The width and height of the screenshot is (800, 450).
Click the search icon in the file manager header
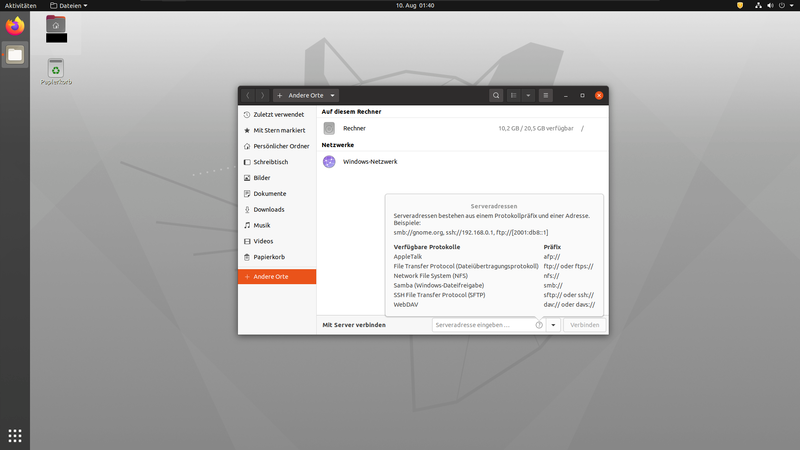click(x=496, y=95)
